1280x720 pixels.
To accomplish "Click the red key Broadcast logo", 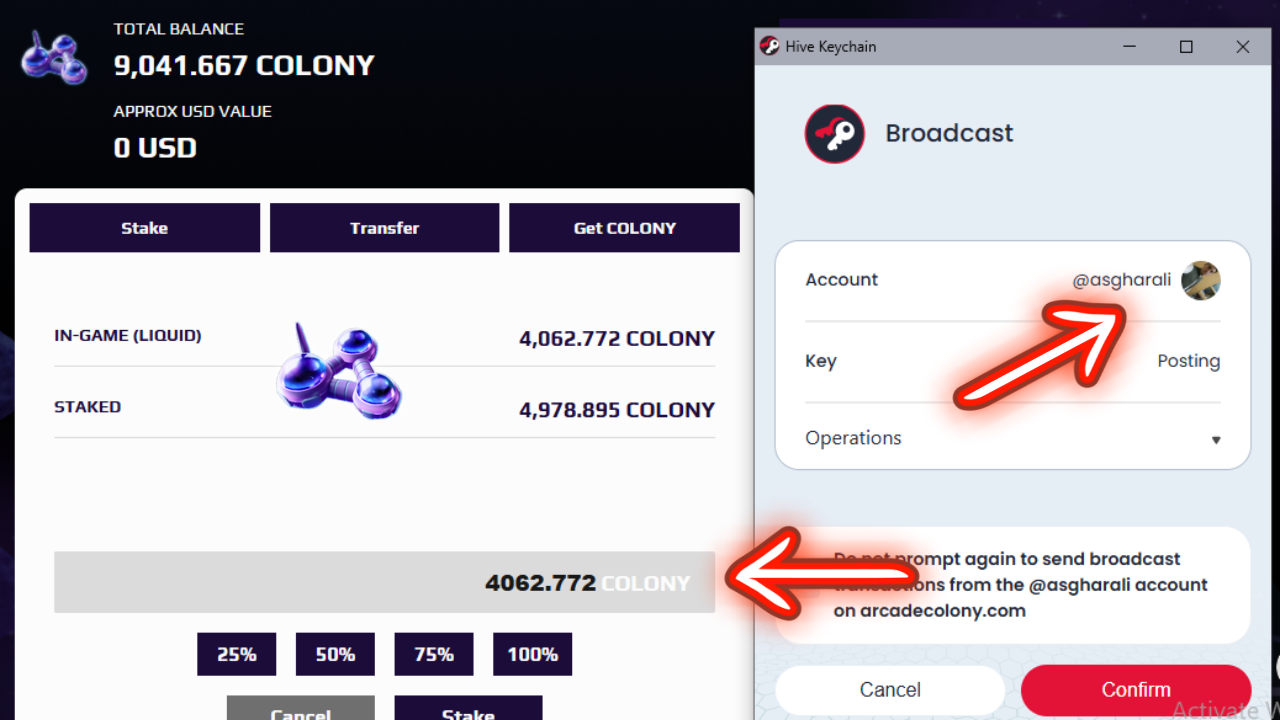I will point(834,134).
